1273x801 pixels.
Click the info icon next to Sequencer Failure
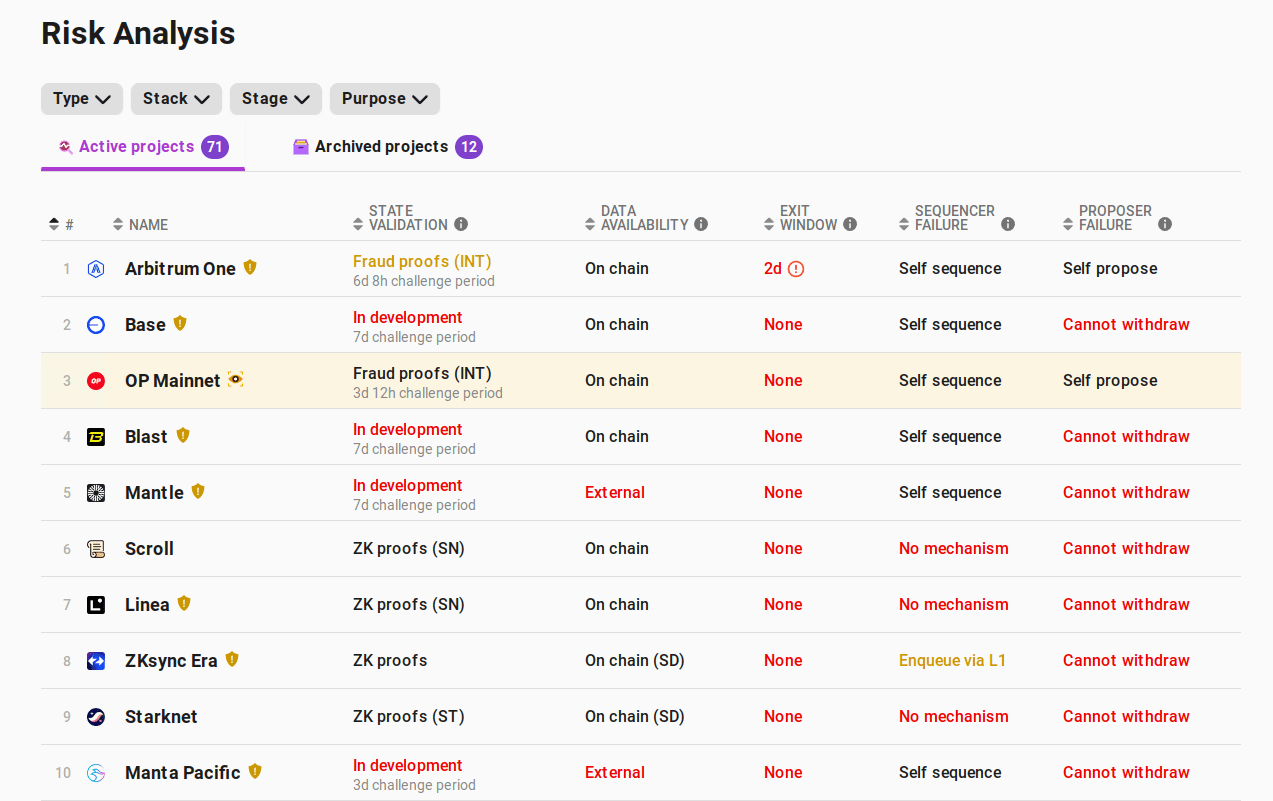(x=1008, y=224)
